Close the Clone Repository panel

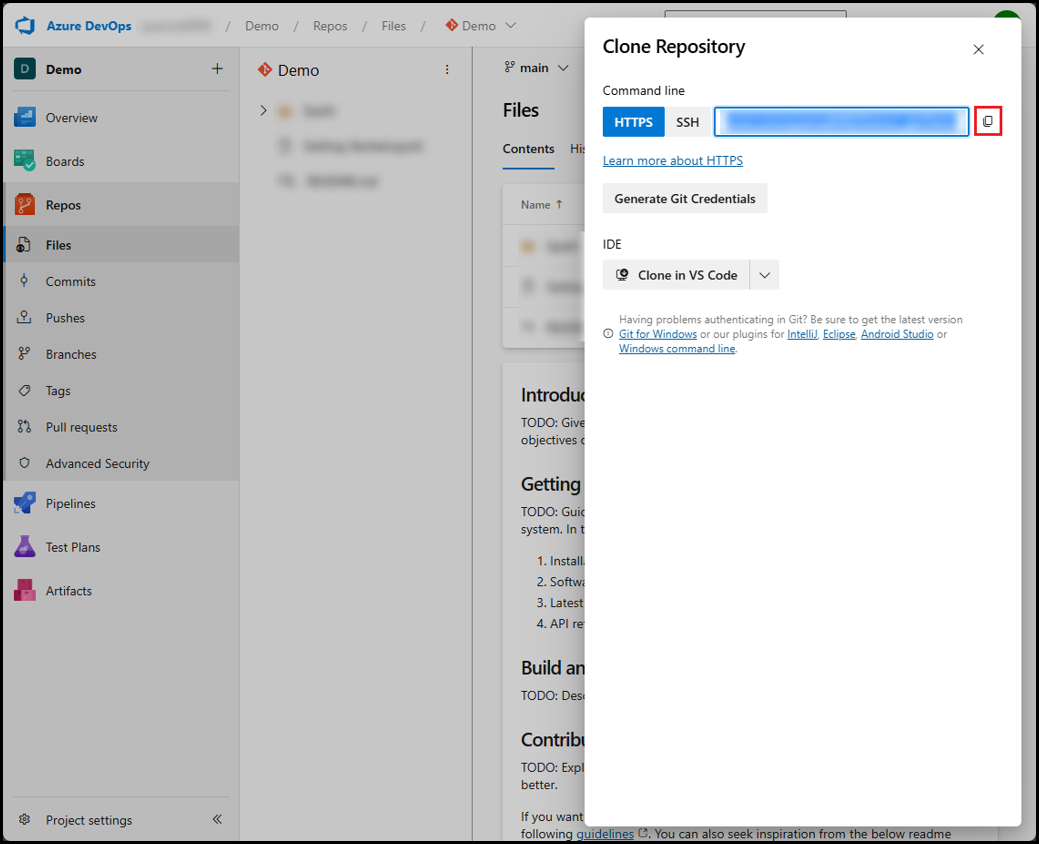[x=978, y=50]
